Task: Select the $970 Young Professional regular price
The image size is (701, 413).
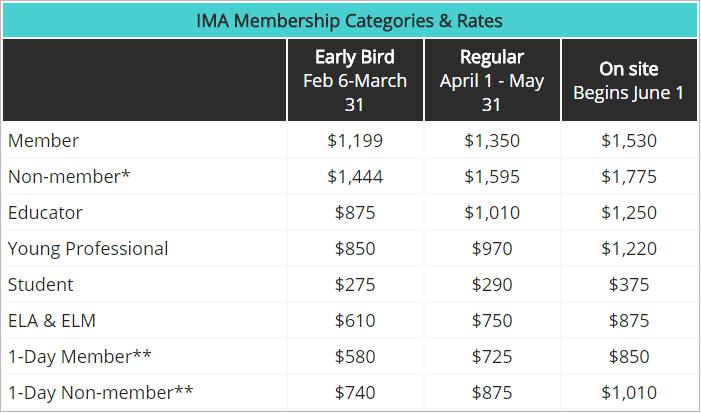Action: pyautogui.click(x=492, y=249)
